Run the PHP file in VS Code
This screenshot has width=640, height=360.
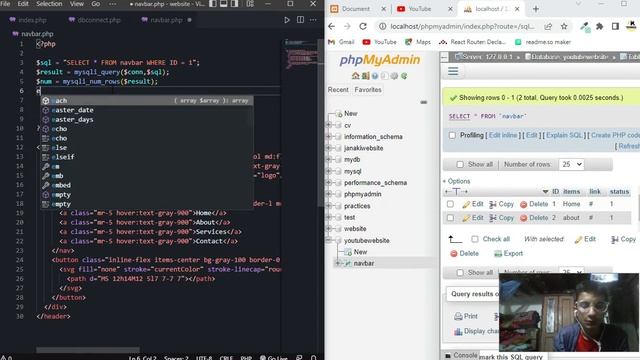click(287, 20)
